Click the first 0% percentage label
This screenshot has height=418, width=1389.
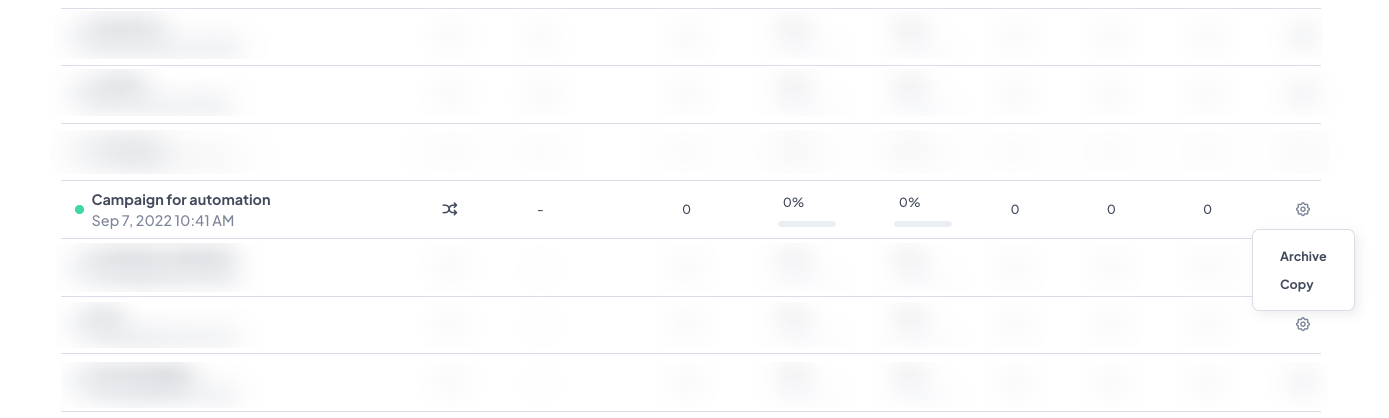793,202
